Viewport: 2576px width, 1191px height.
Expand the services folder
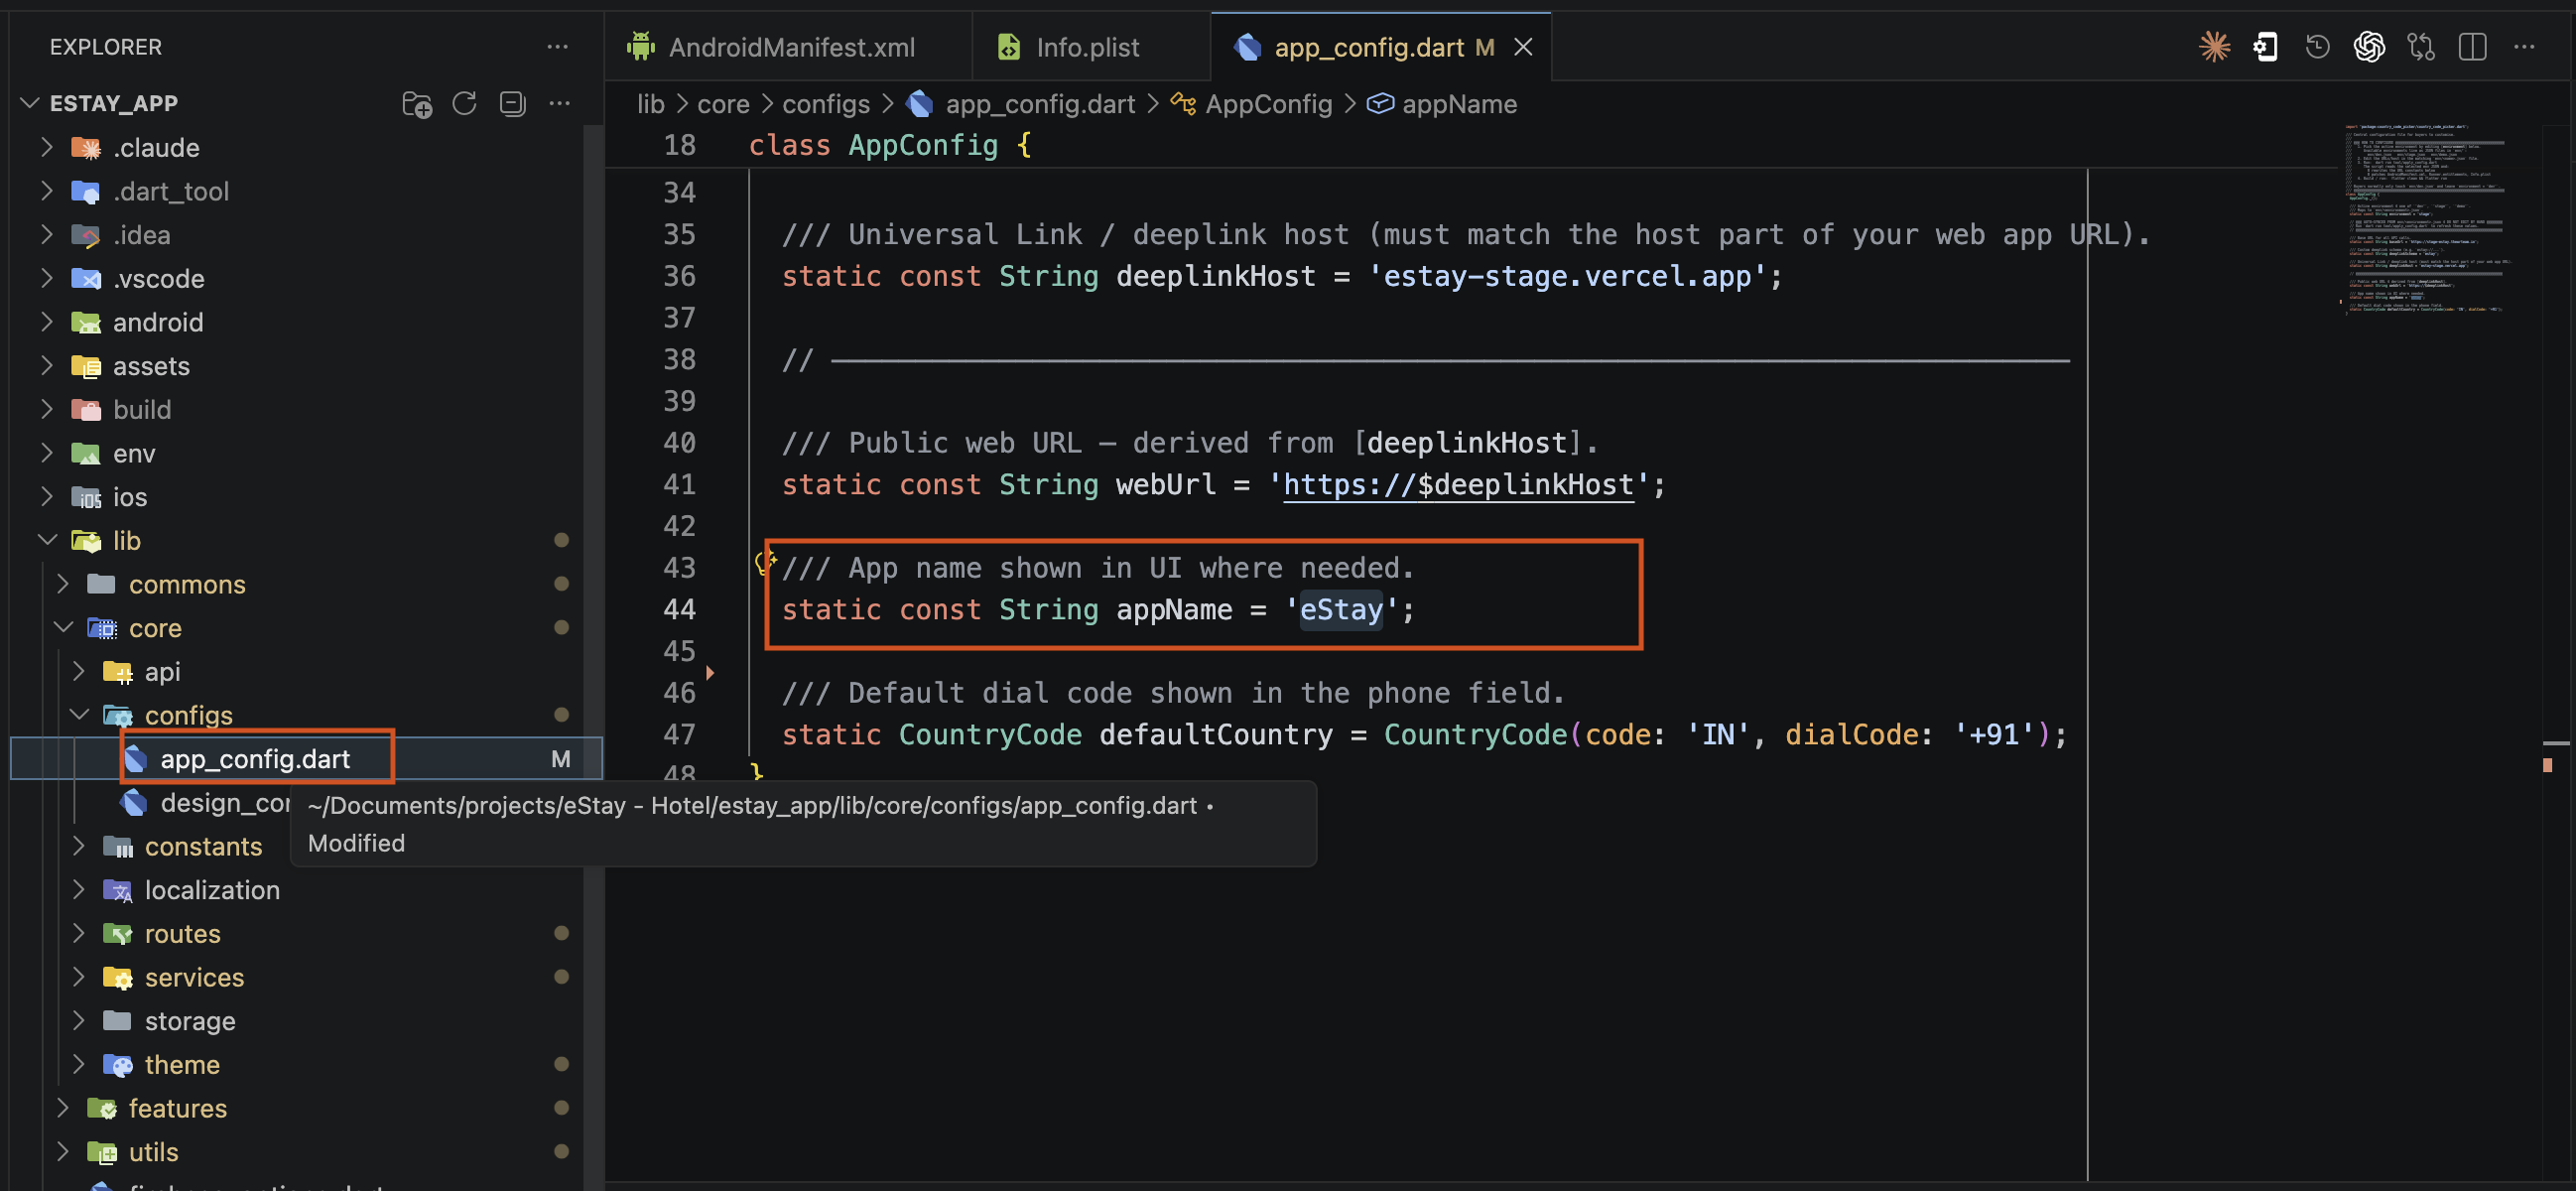[x=78, y=977]
